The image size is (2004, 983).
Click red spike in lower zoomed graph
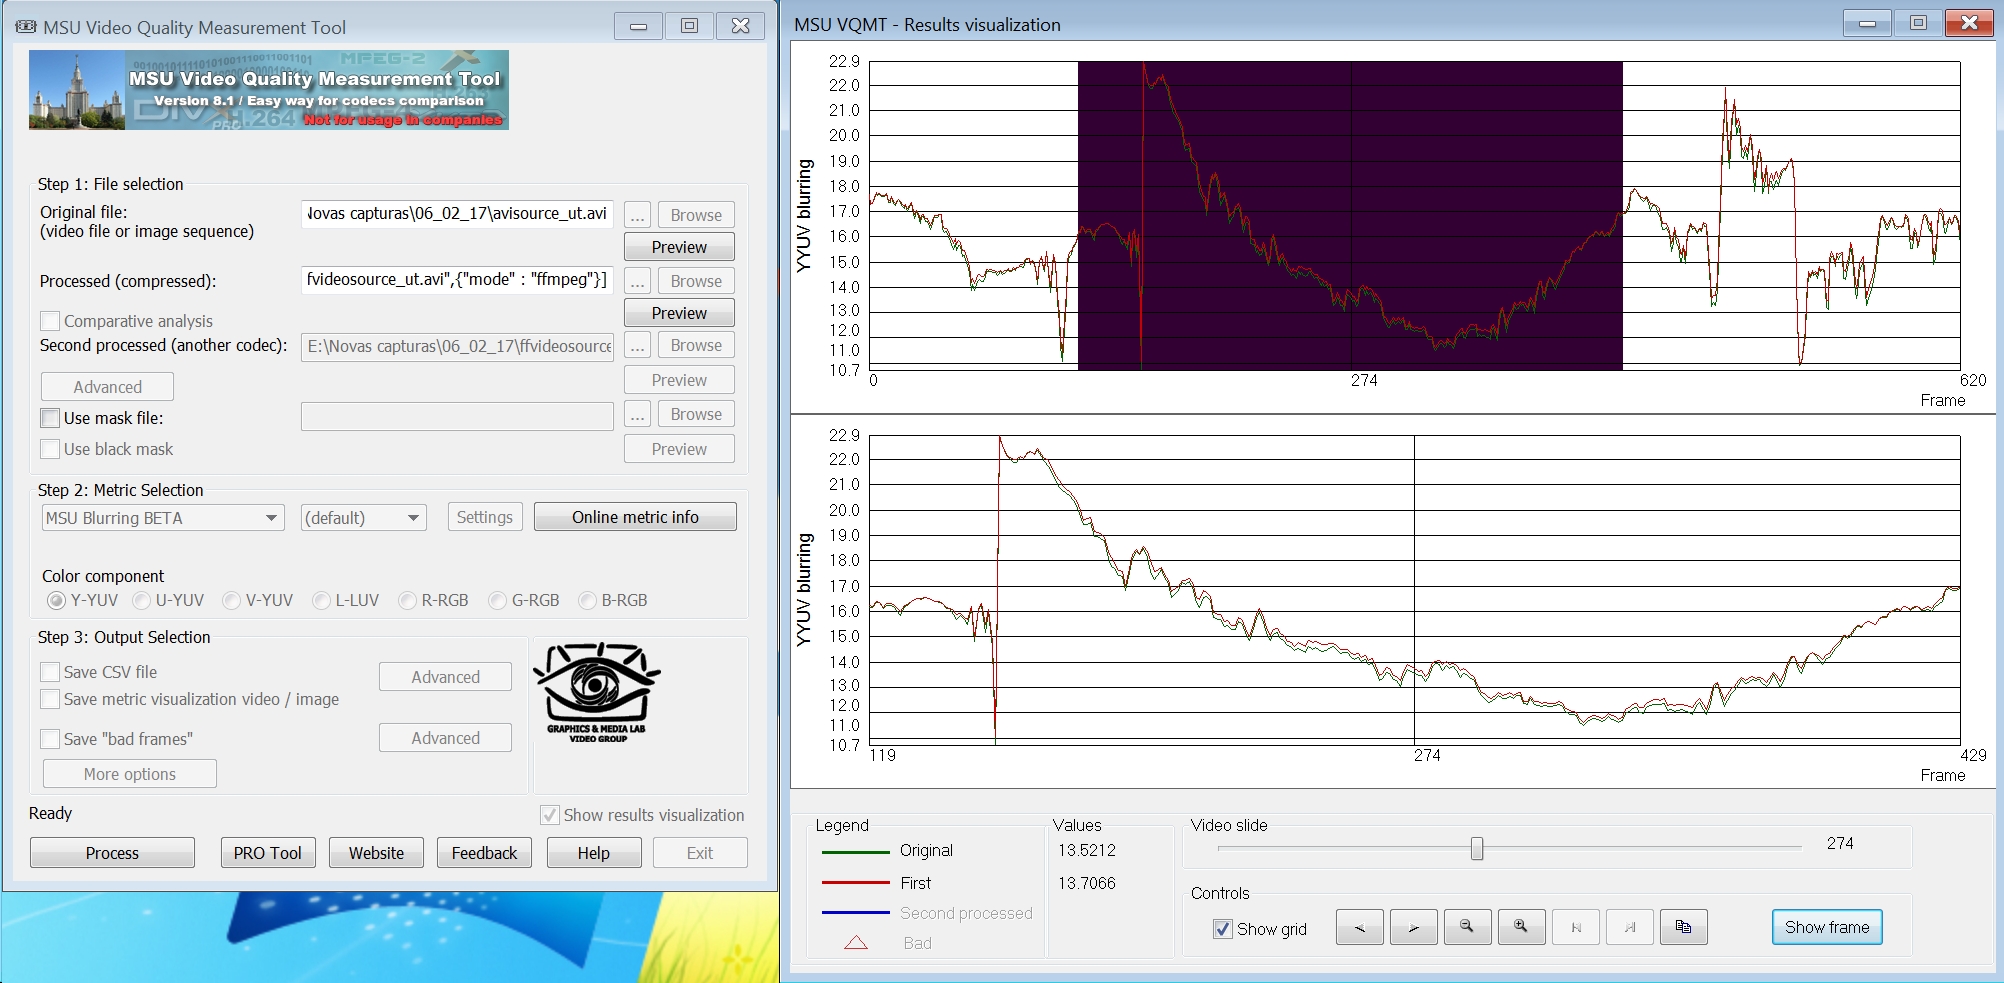click(997, 590)
